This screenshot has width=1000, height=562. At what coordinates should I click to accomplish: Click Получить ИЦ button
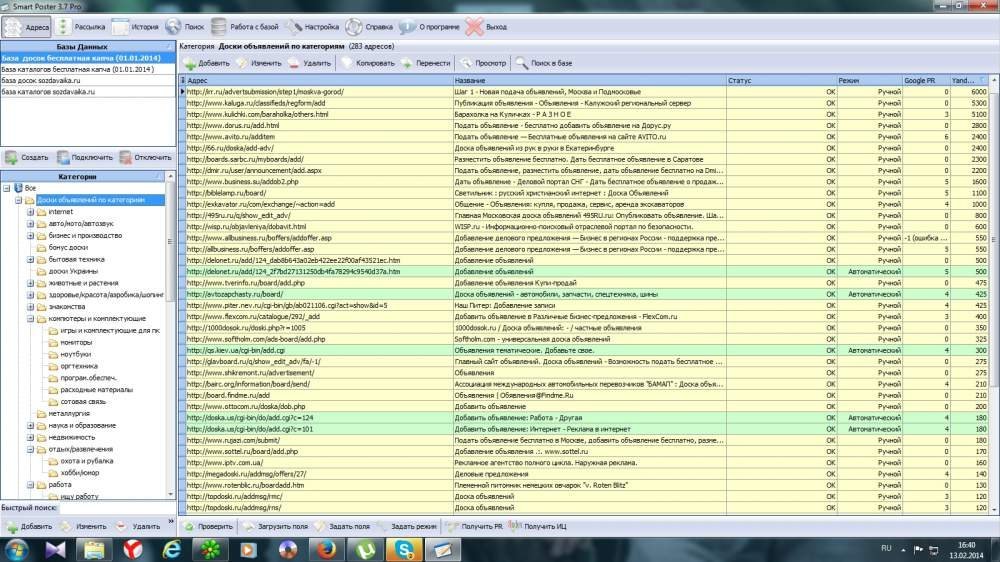coord(538,526)
